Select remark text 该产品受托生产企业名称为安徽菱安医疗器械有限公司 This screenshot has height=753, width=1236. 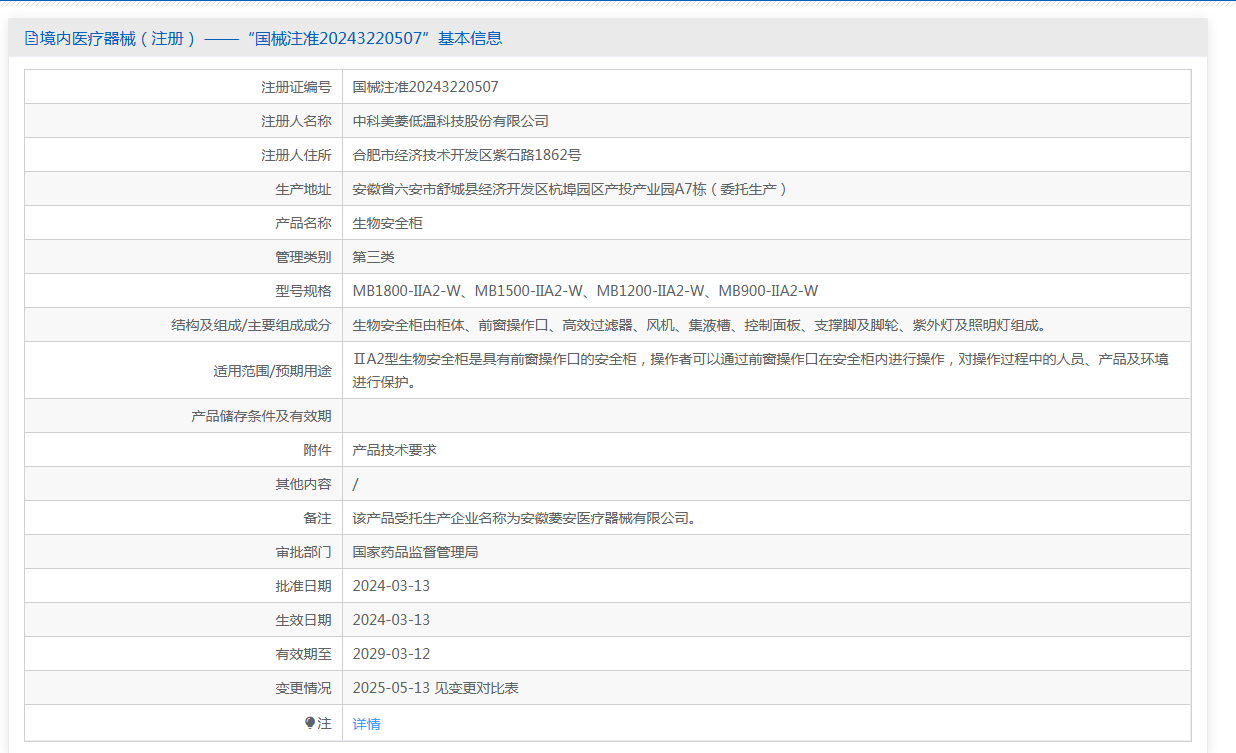524,518
